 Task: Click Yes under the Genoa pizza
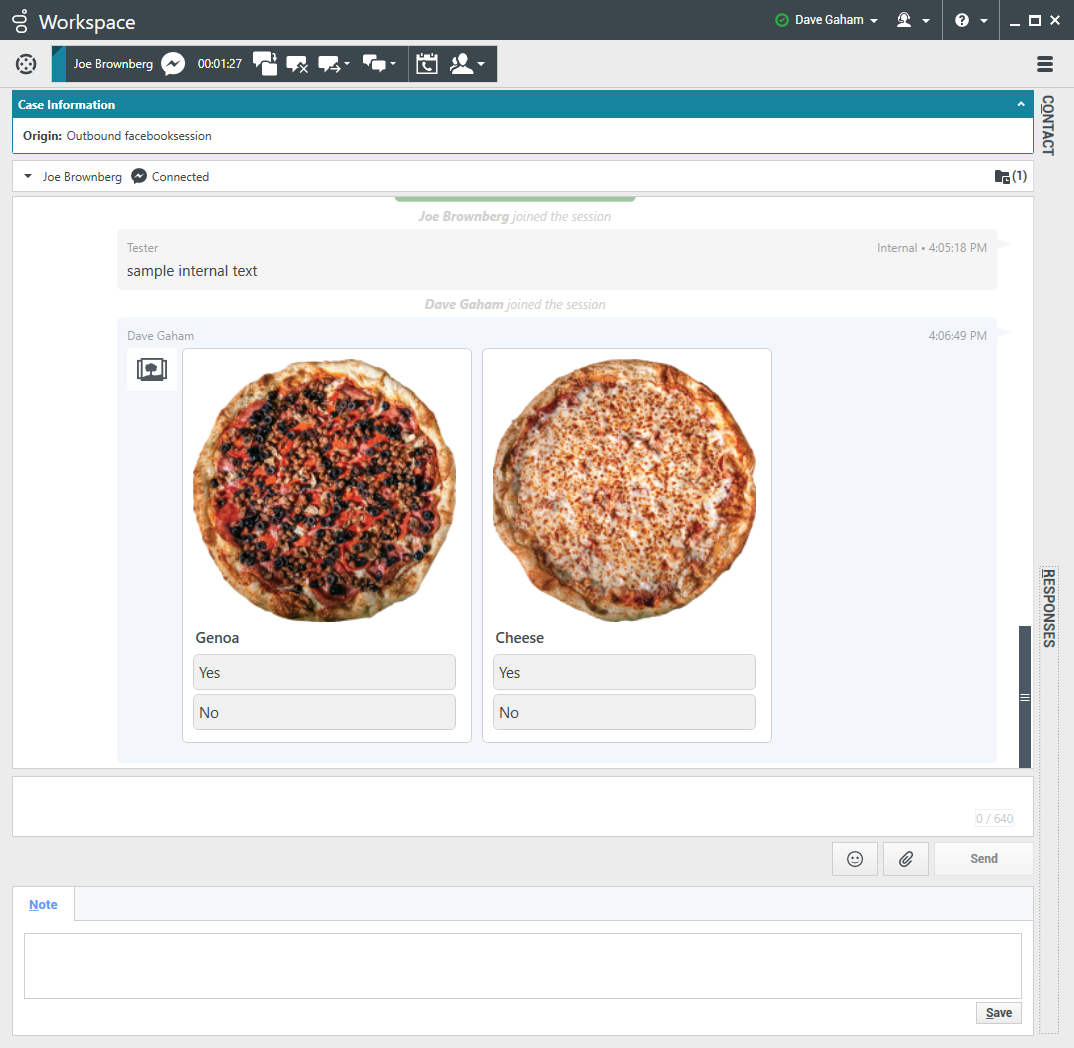click(324, 672)
